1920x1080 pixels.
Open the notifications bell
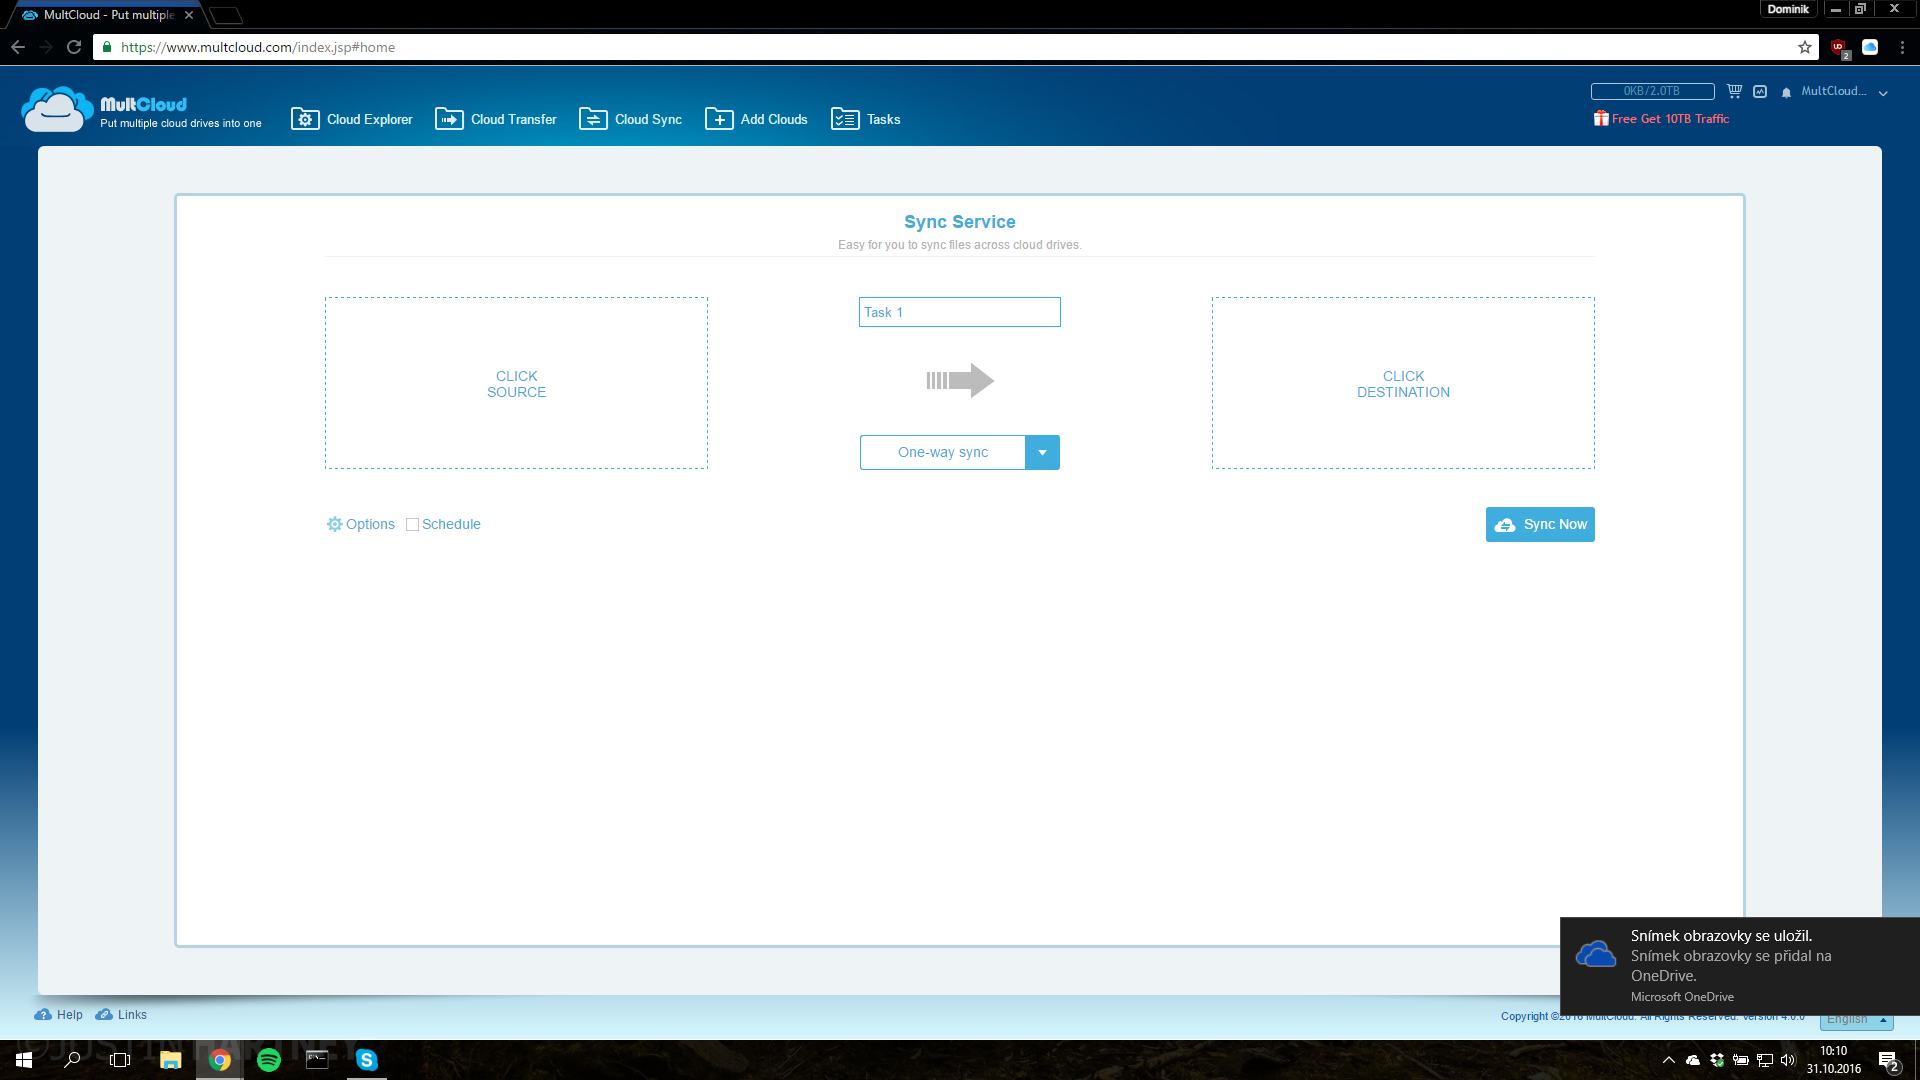pyautogui.click(x=1786, y=92)
